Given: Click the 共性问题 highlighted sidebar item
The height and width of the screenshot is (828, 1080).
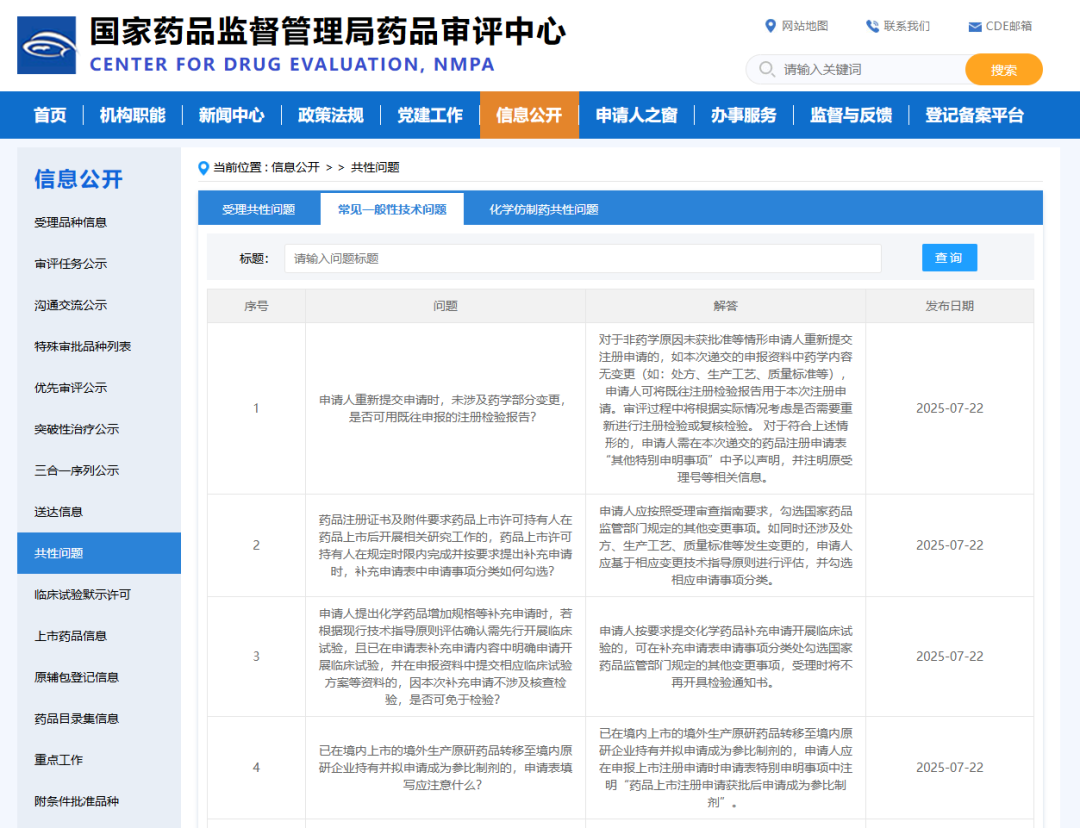Looking at the screenshot, I should click(60, 553).
